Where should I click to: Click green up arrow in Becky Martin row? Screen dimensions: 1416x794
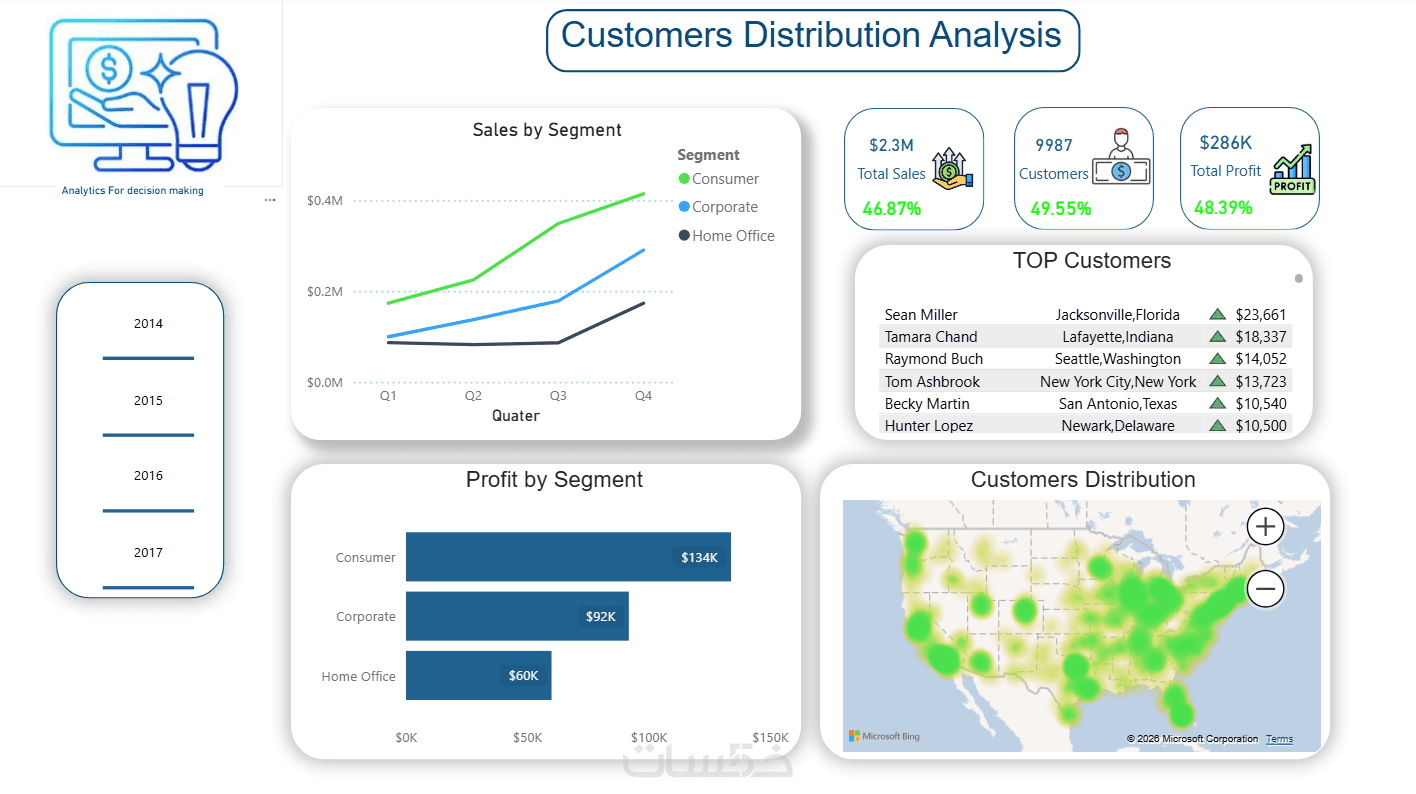pyautogui.click(x=1218, y=404)
